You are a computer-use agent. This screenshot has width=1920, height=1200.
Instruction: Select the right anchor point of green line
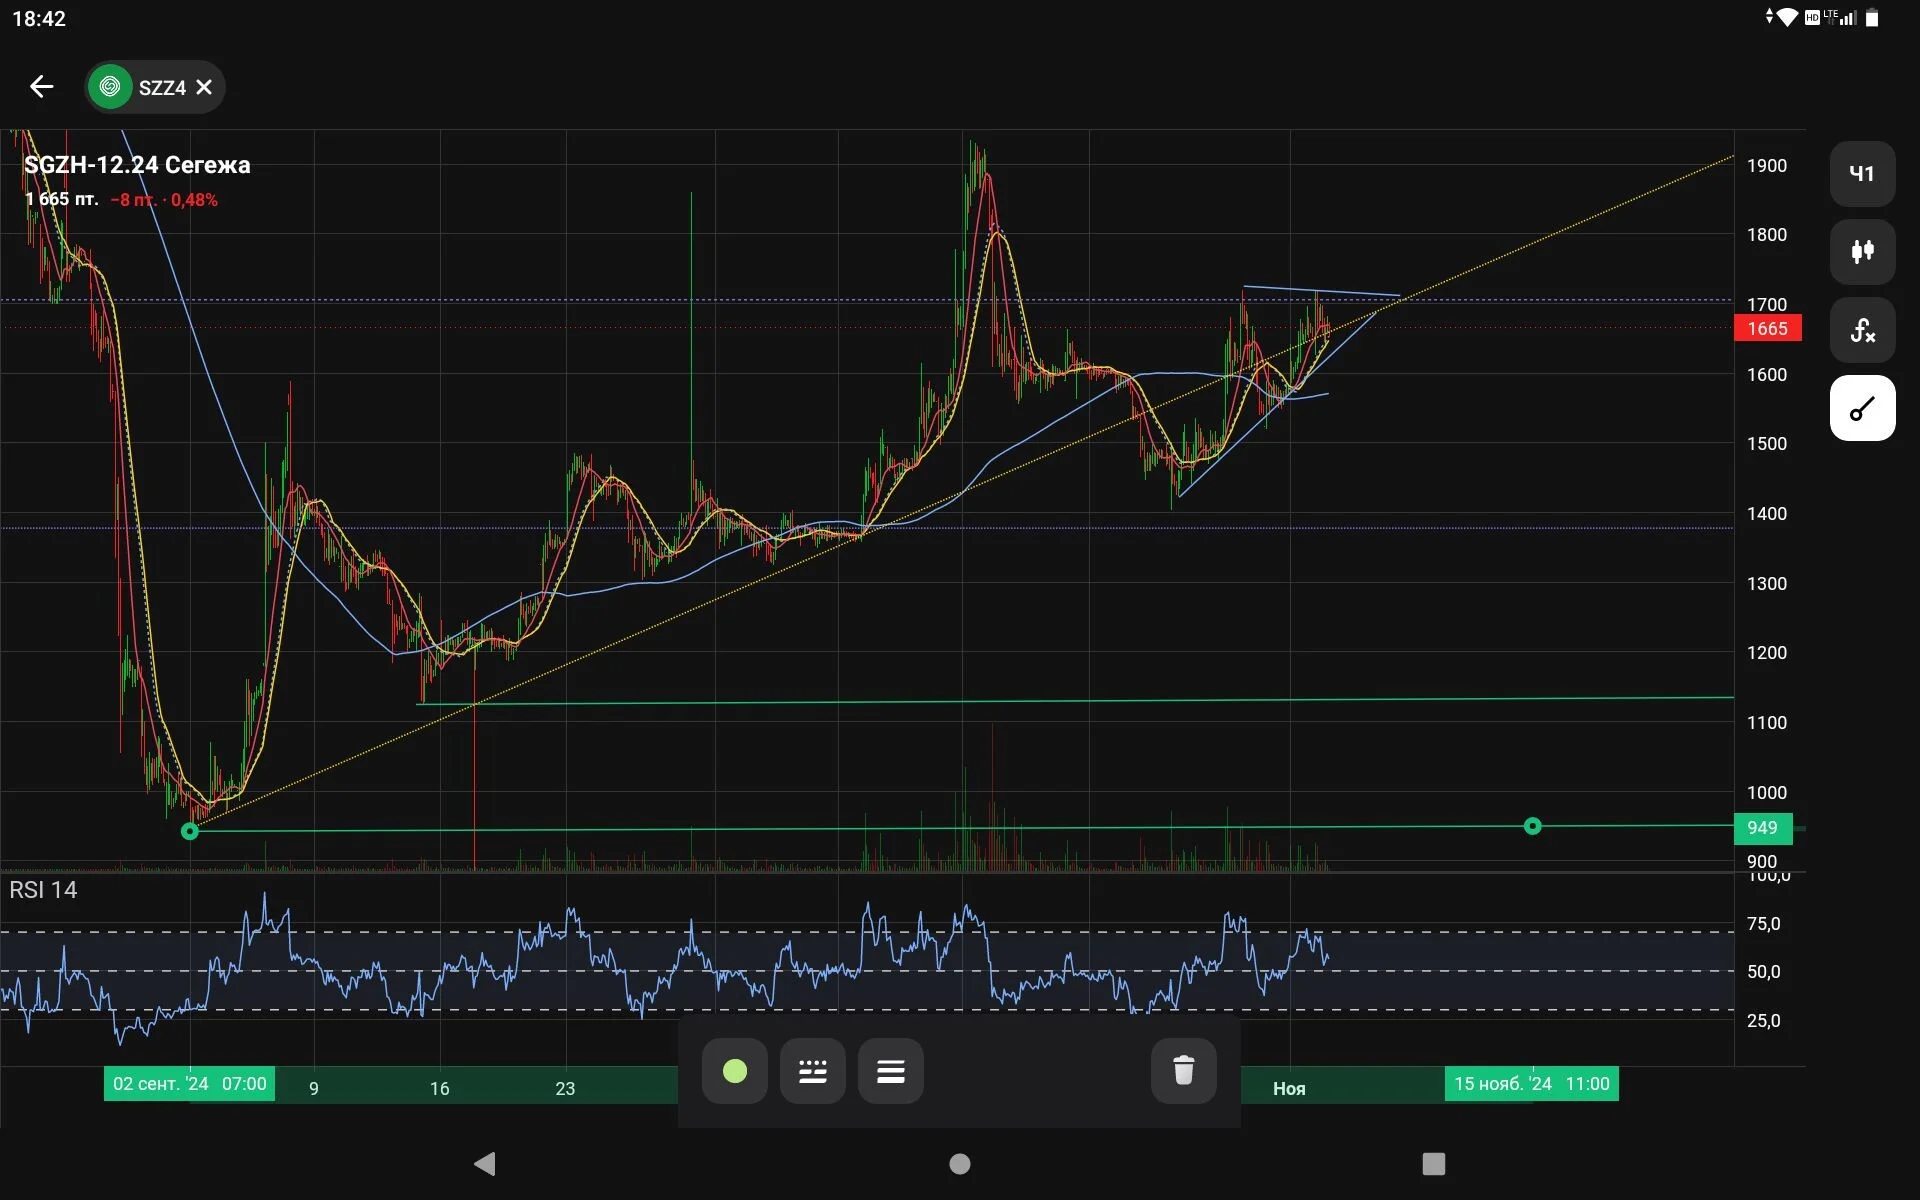pos(1532,826)
